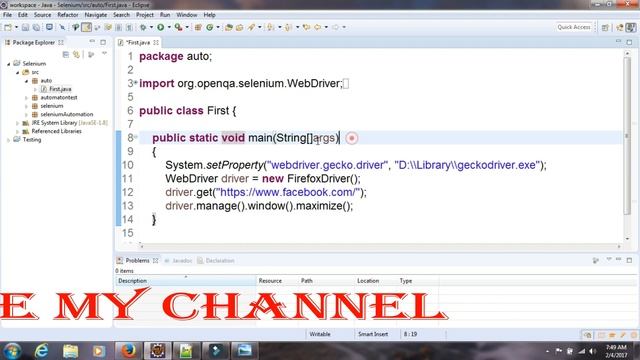Viewport: 640px width, 360px height.
Task: Open the File menu
Action: (x=7, y=15)
